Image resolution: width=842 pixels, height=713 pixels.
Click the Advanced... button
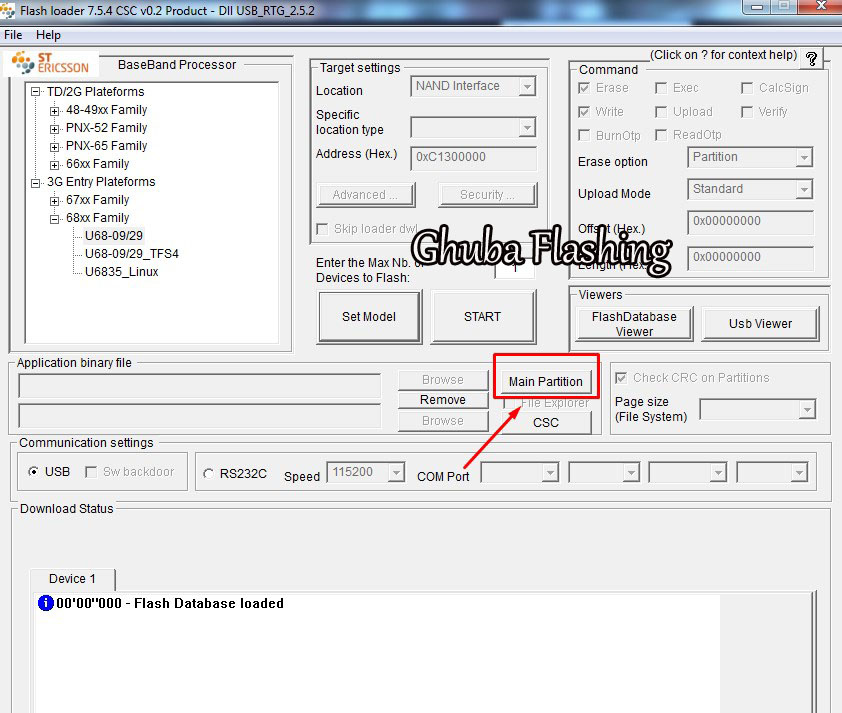[366, 194]
